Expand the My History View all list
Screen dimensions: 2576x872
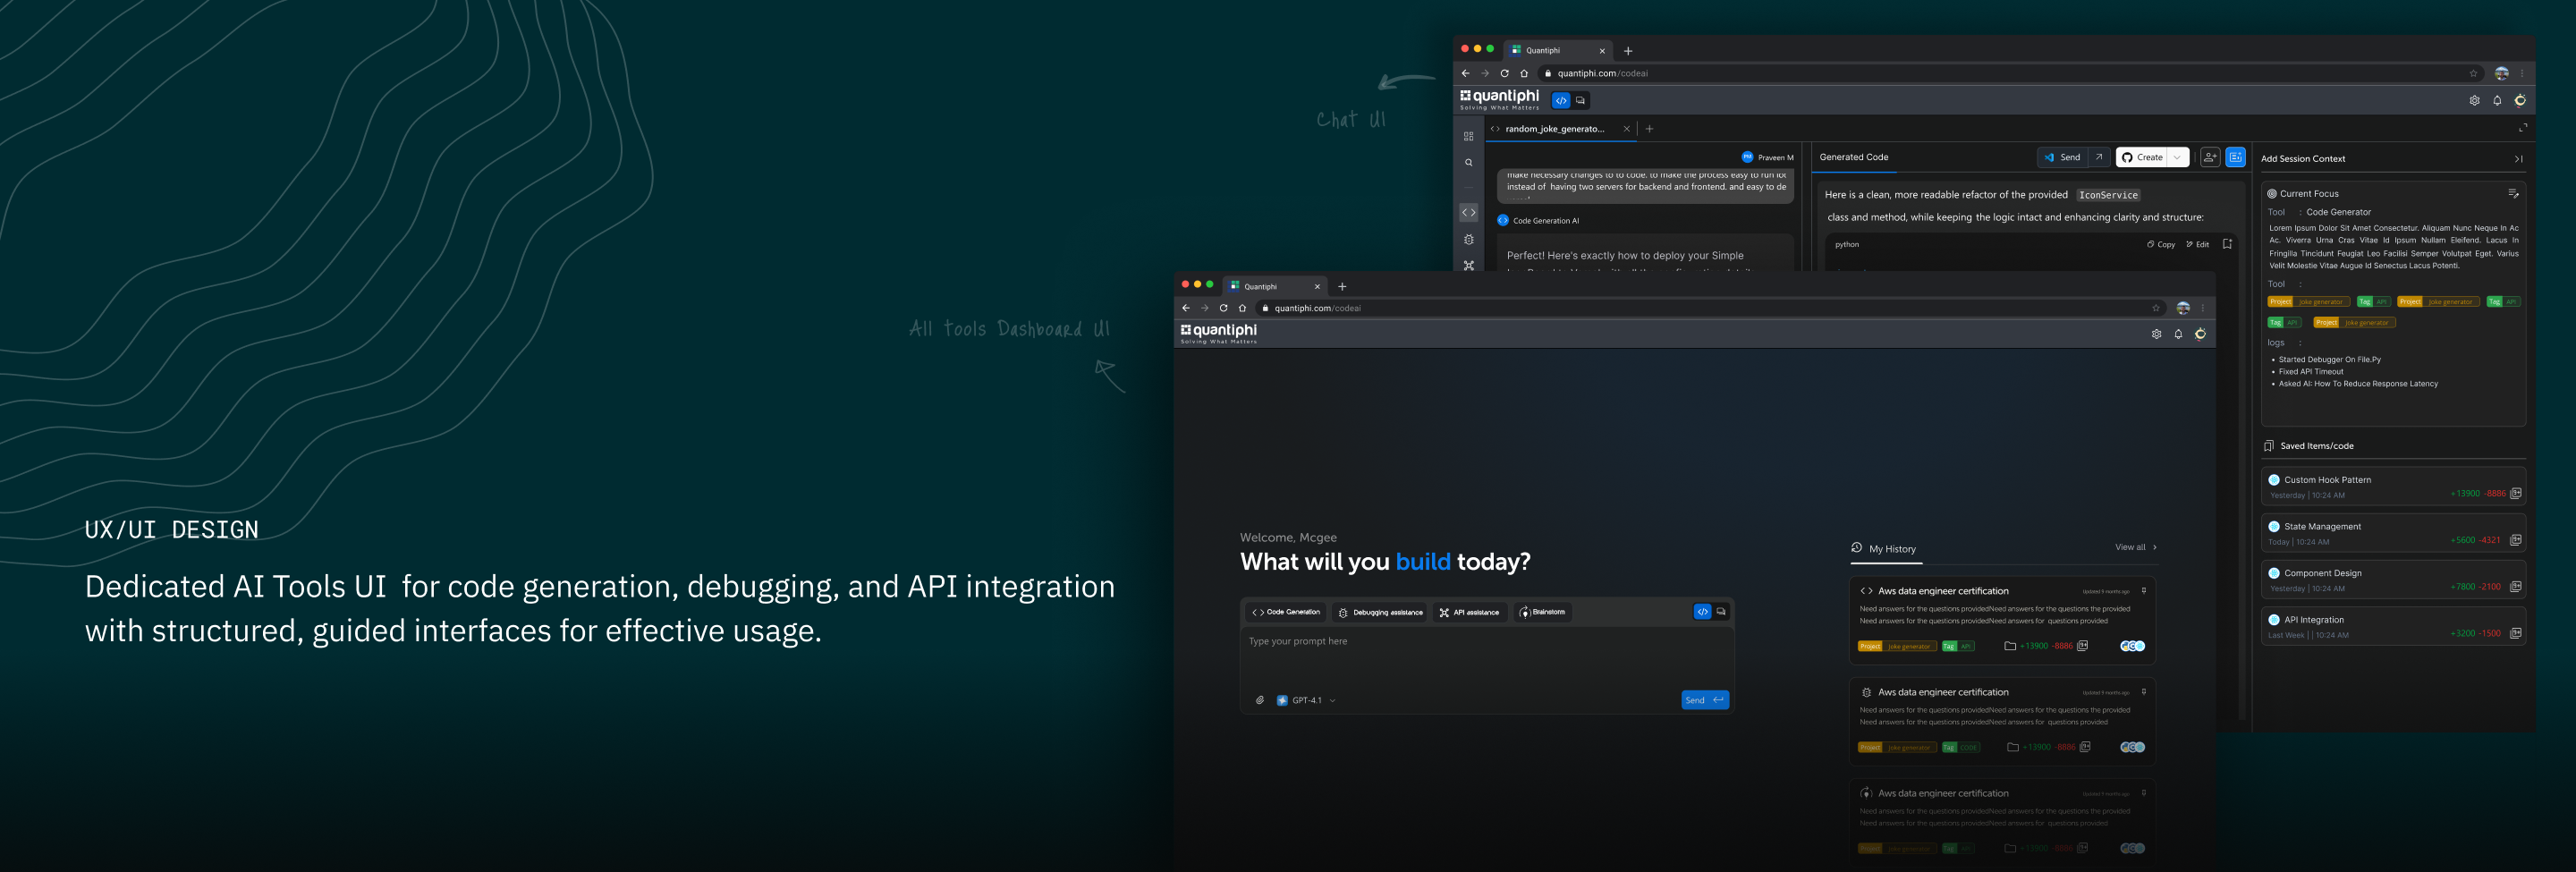click(x=2133, y=547)
